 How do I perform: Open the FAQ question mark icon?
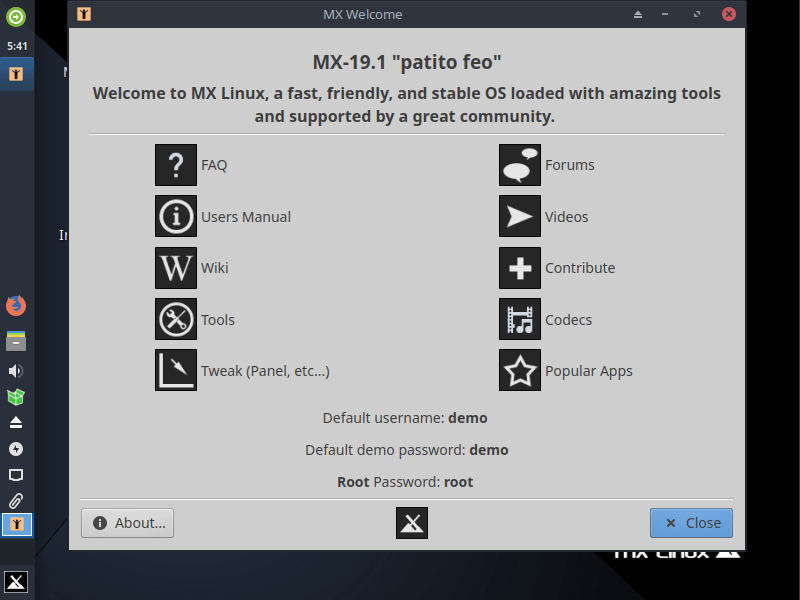[x=176, y=165]
